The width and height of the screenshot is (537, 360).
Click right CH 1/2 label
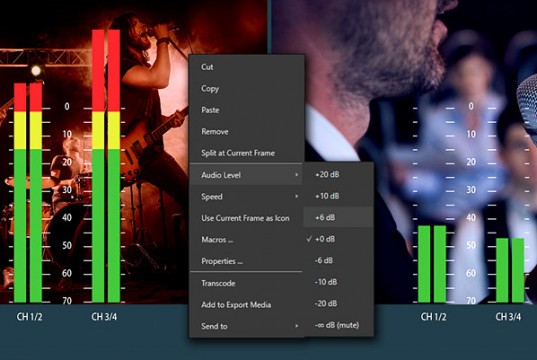tap(433, 317)
